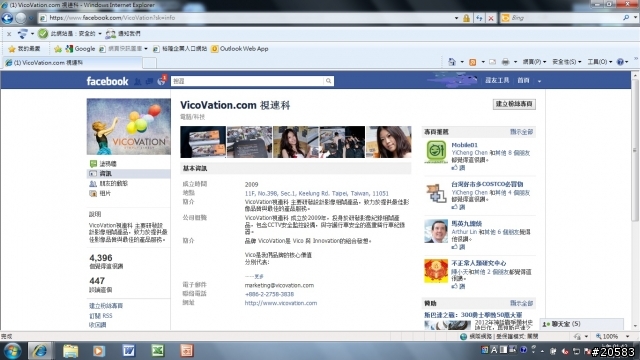This screenshot has height=360, width=640.
Task: Open the http://www.vicovation.com website link
Action: [x=281, y=303]
